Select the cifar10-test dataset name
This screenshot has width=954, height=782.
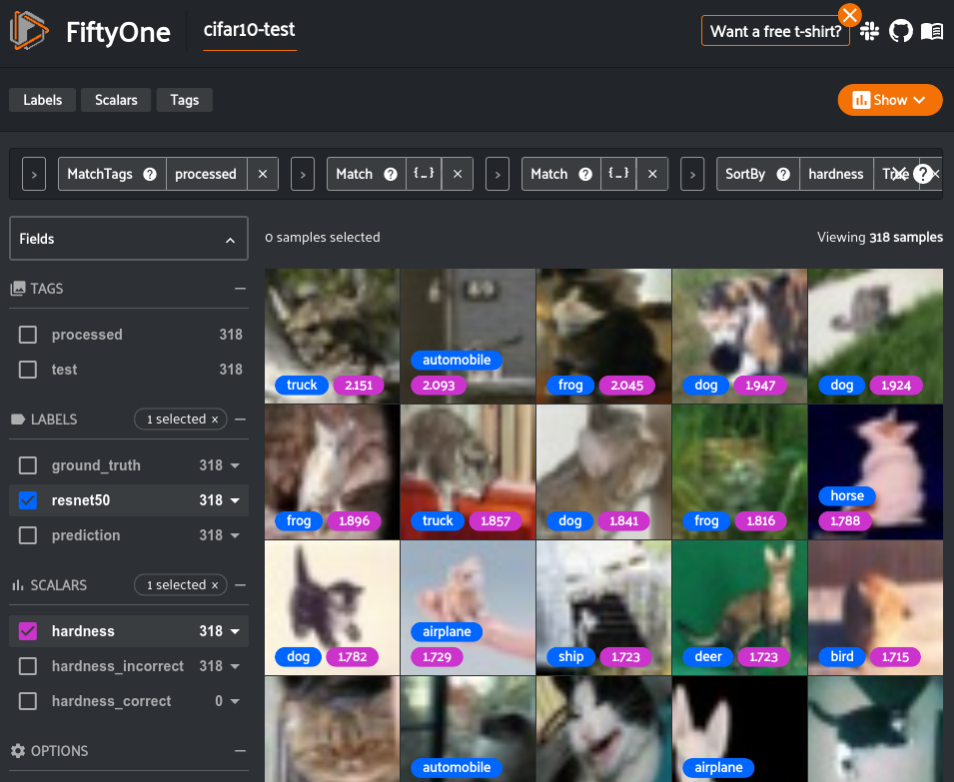click(x=249, y=30)
